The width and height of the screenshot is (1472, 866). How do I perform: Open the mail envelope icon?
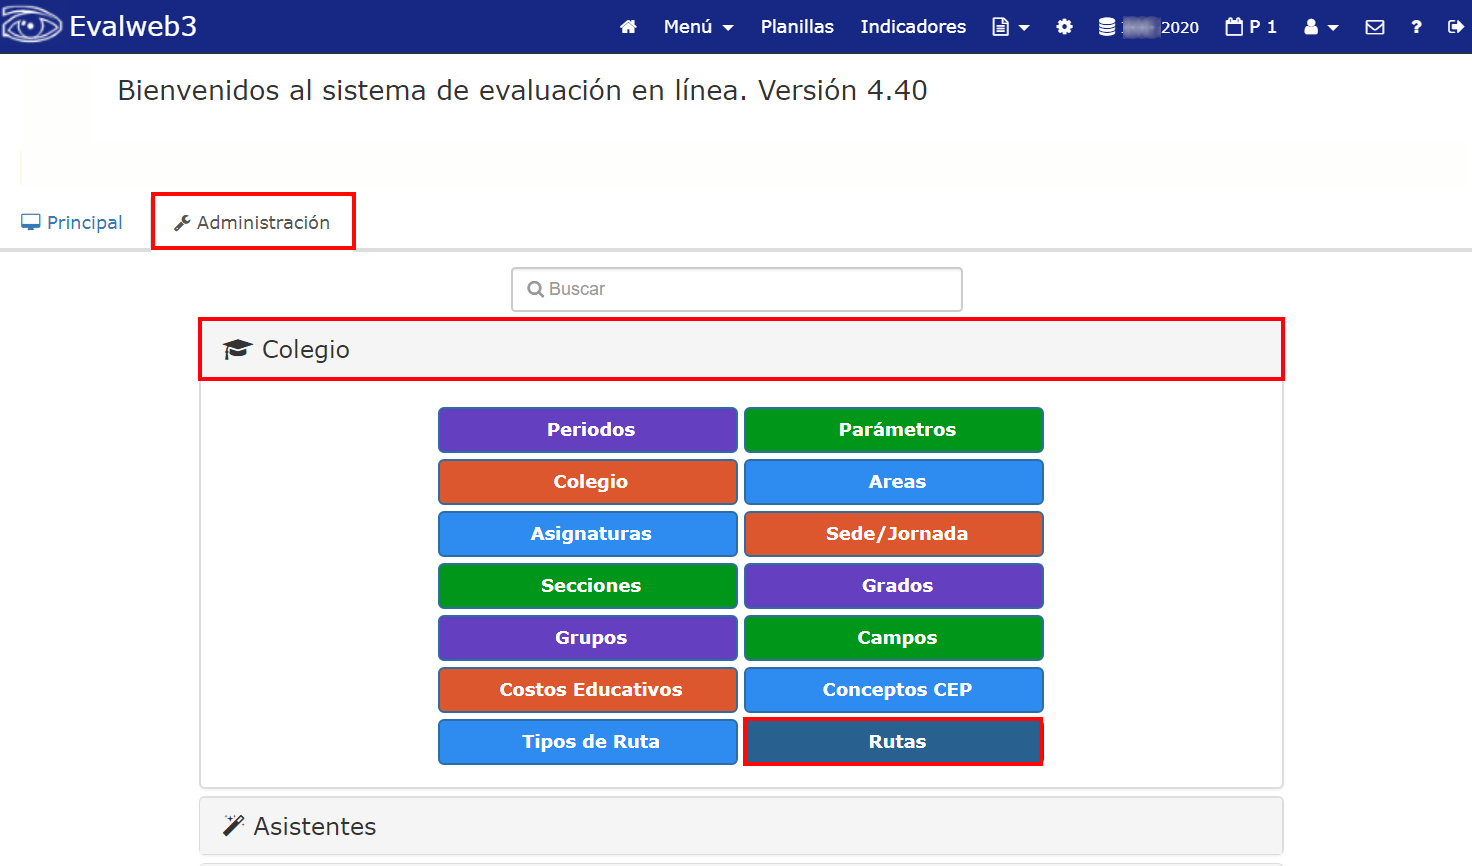(x=1375, y=27)
